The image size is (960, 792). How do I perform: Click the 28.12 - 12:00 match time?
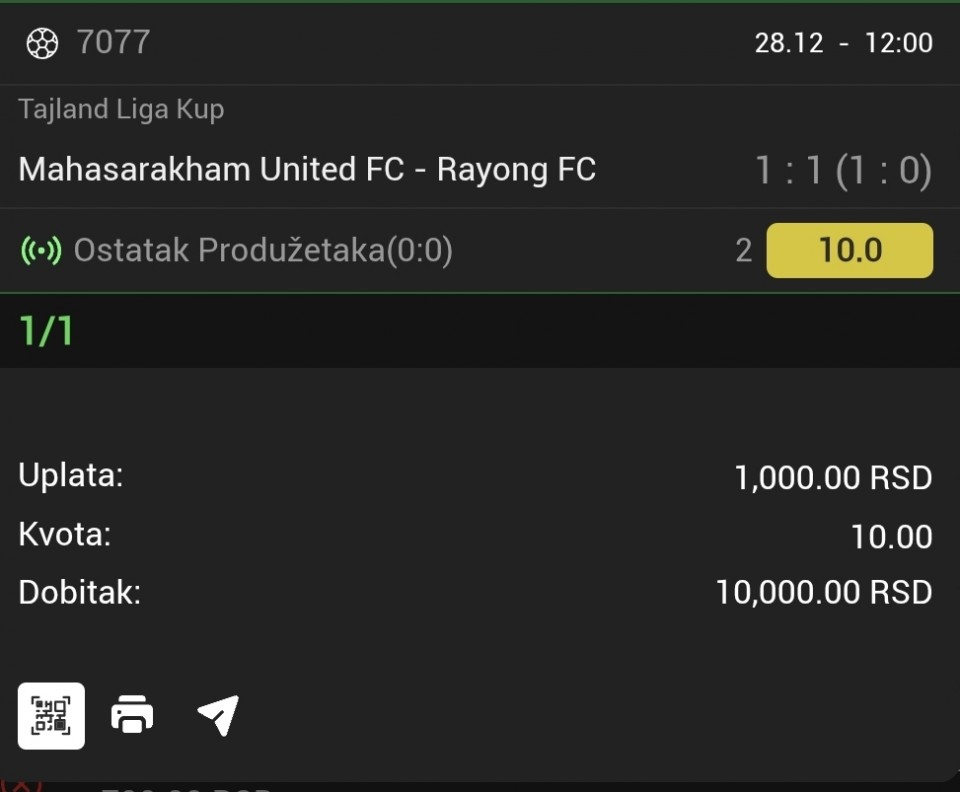click(x=843, y=43)
